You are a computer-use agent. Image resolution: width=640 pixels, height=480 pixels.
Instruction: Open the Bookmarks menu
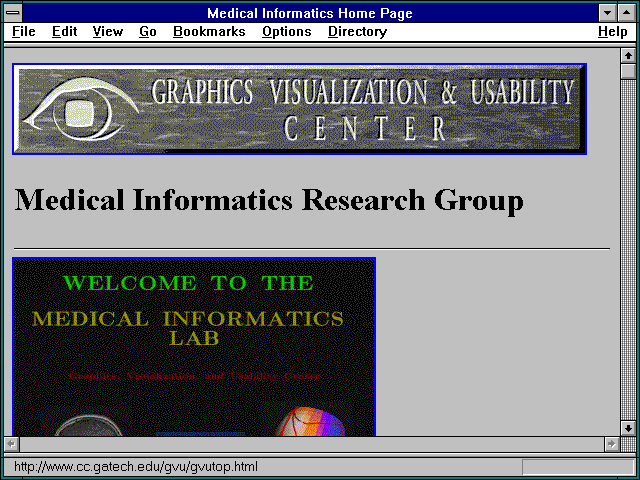(209, 32)
